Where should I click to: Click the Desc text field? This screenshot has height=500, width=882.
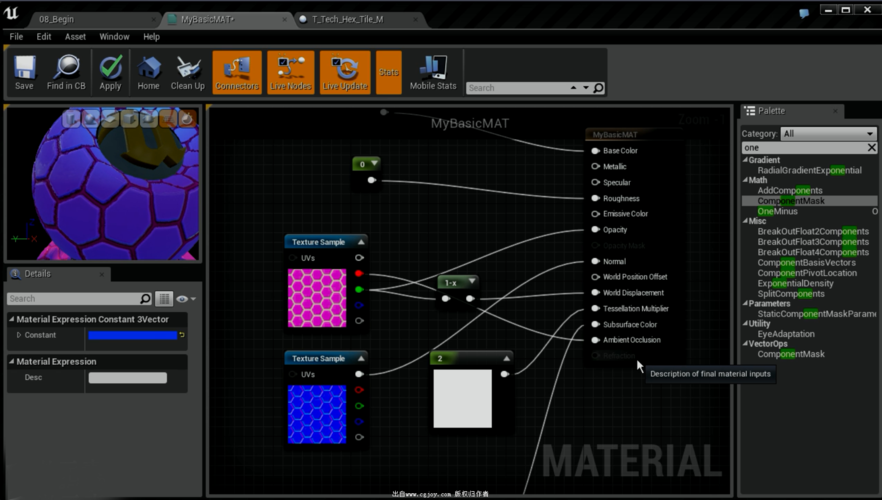(x=127, y=378)
